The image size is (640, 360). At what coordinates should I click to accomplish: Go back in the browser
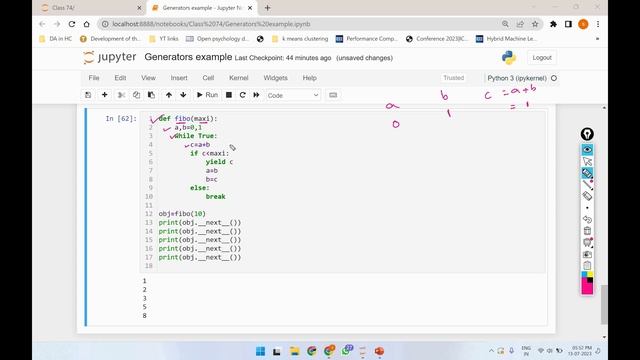point(42,24)
